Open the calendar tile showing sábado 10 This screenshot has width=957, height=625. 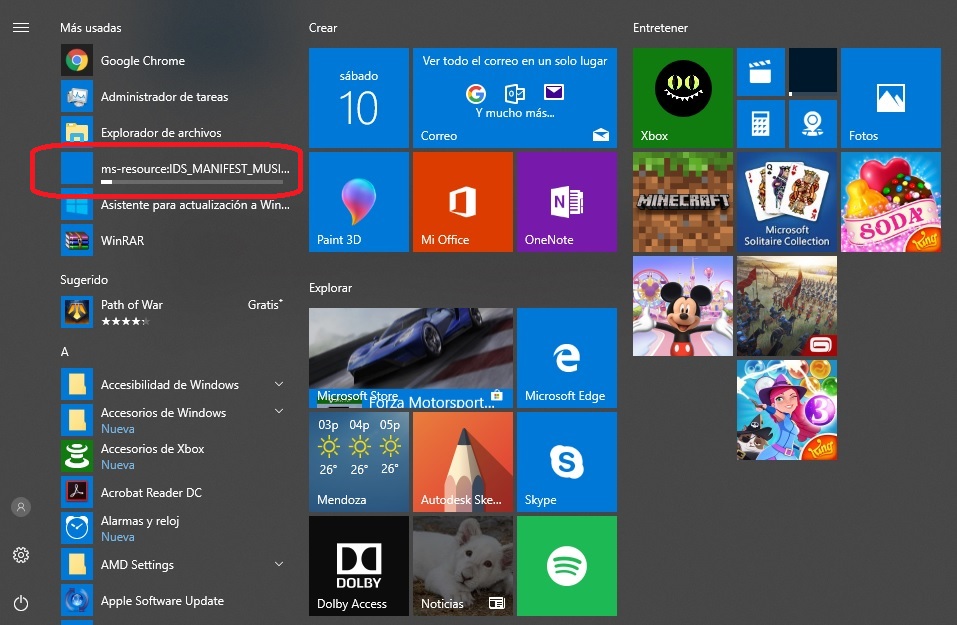pyautogui.click(x=359, y=98)
